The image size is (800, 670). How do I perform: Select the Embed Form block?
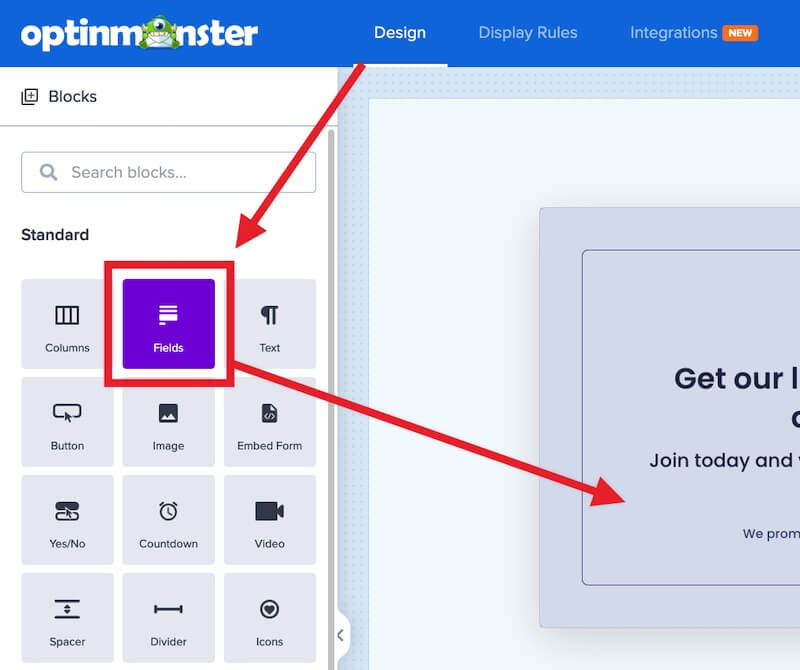pos(270,421)
